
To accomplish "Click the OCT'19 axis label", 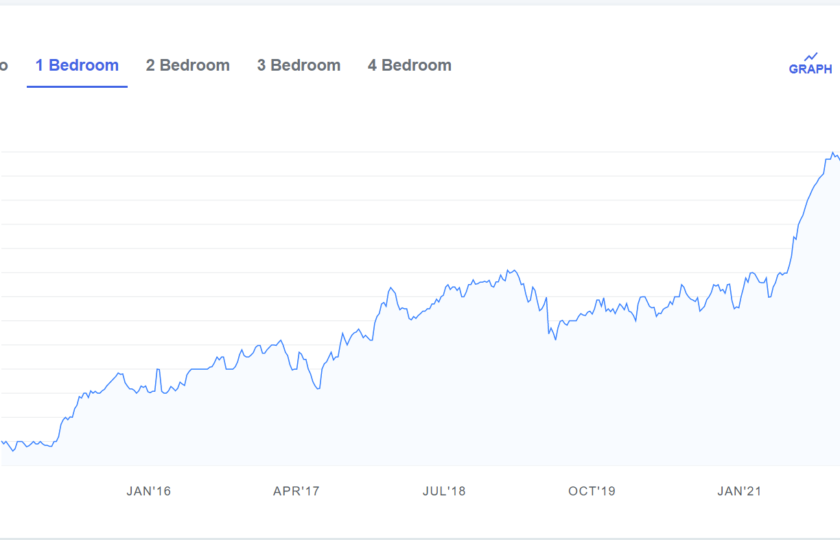I will coord(591,491).
